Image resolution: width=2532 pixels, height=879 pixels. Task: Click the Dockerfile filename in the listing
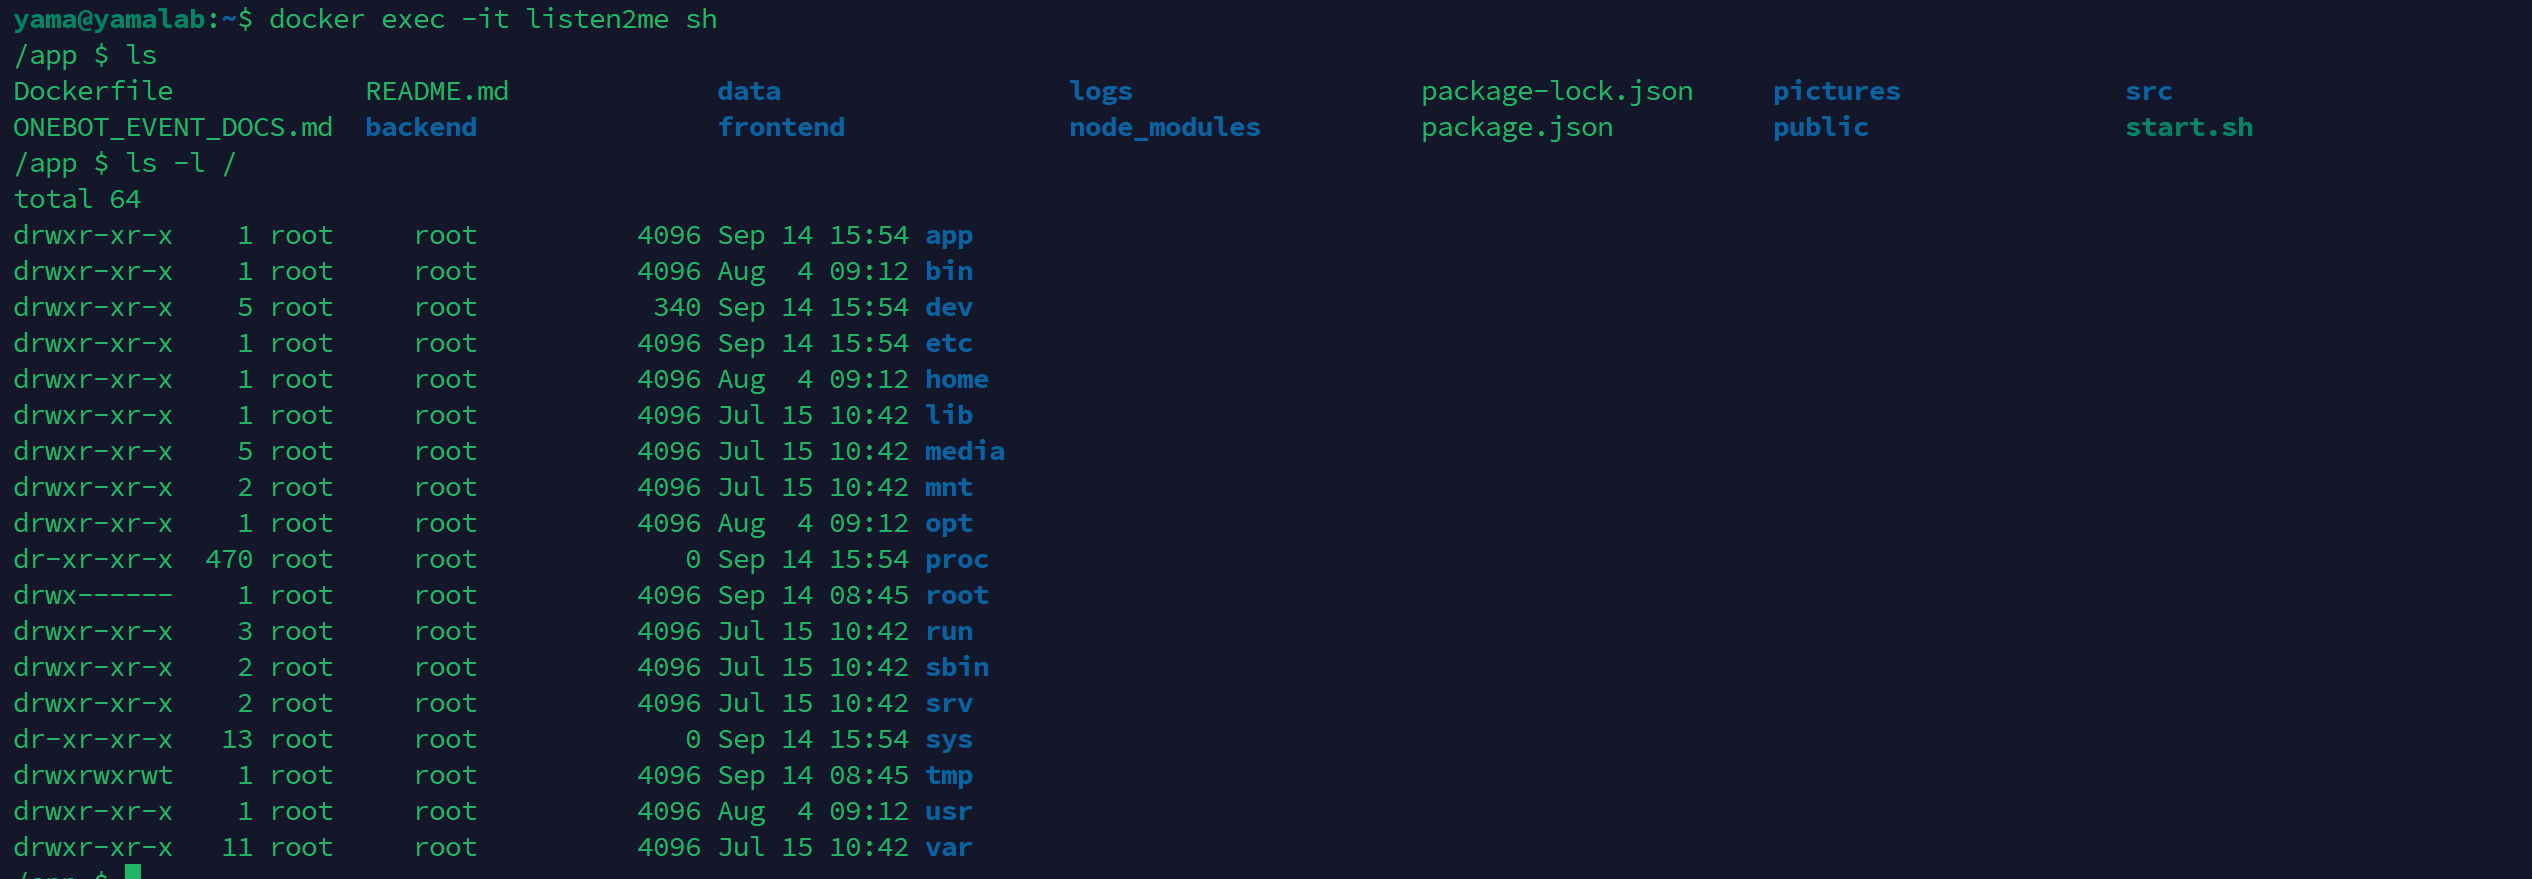tap(93, 91)
